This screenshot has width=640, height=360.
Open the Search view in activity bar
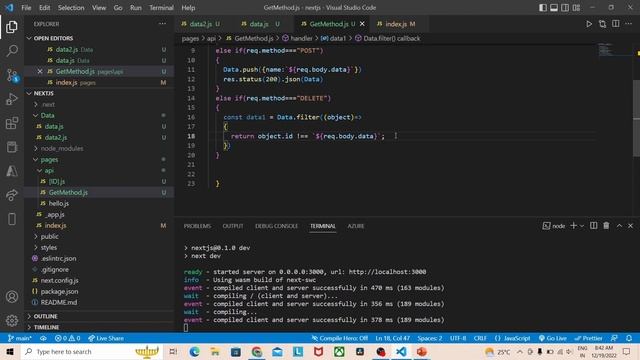12,51
